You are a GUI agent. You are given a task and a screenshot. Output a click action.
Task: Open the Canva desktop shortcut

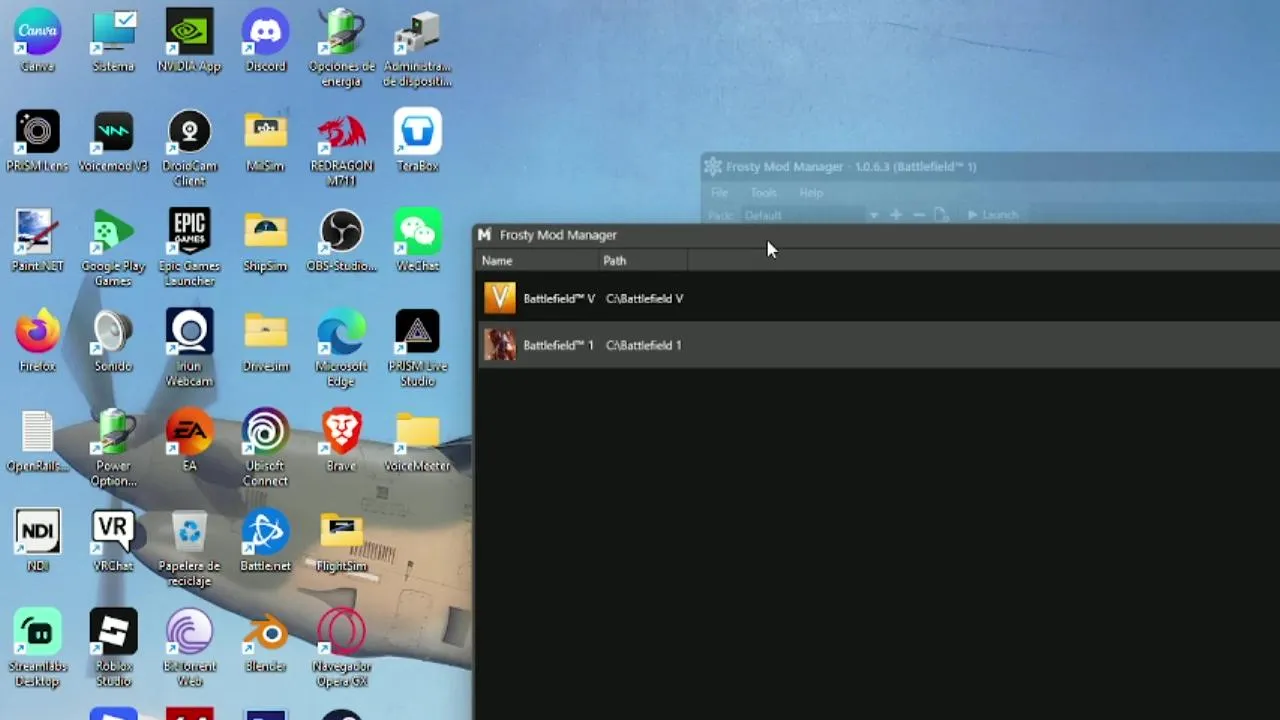[x=37, y=40]
